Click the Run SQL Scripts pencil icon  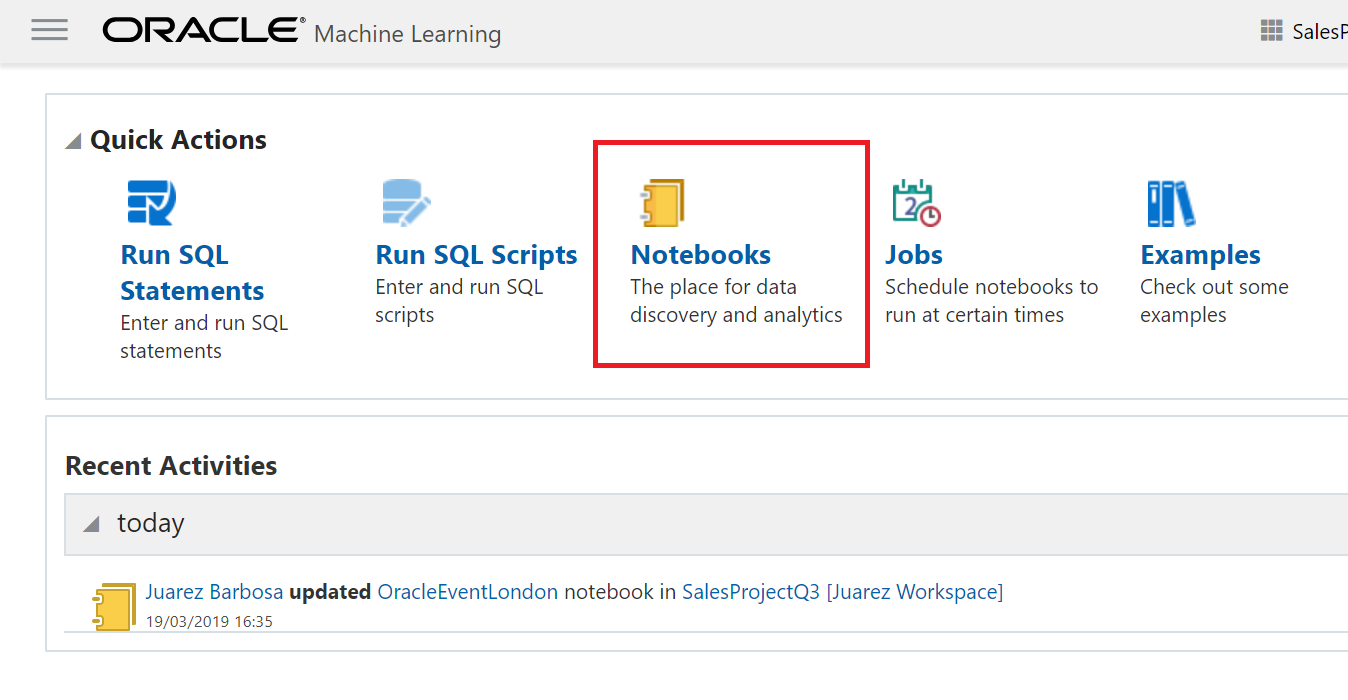(405, 202)
